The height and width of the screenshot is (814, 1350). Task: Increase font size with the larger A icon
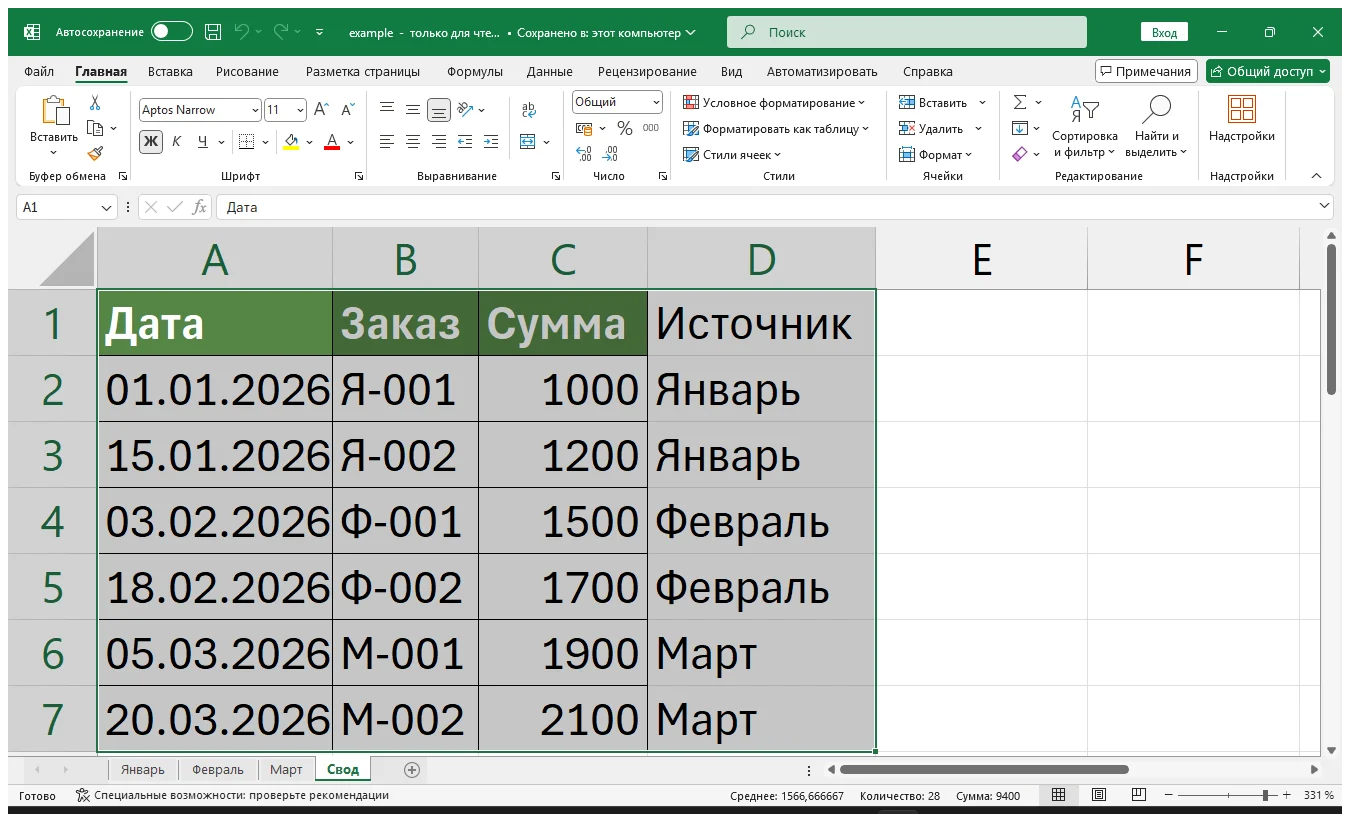point(321,110)
